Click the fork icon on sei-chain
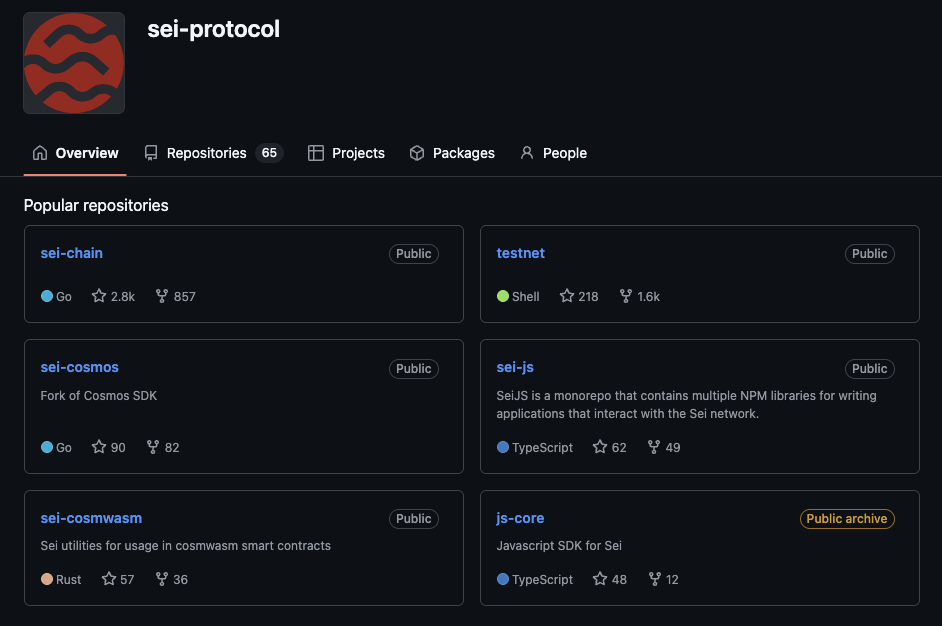The height and width of the screenshot is (626, 942). coord(162,296)
